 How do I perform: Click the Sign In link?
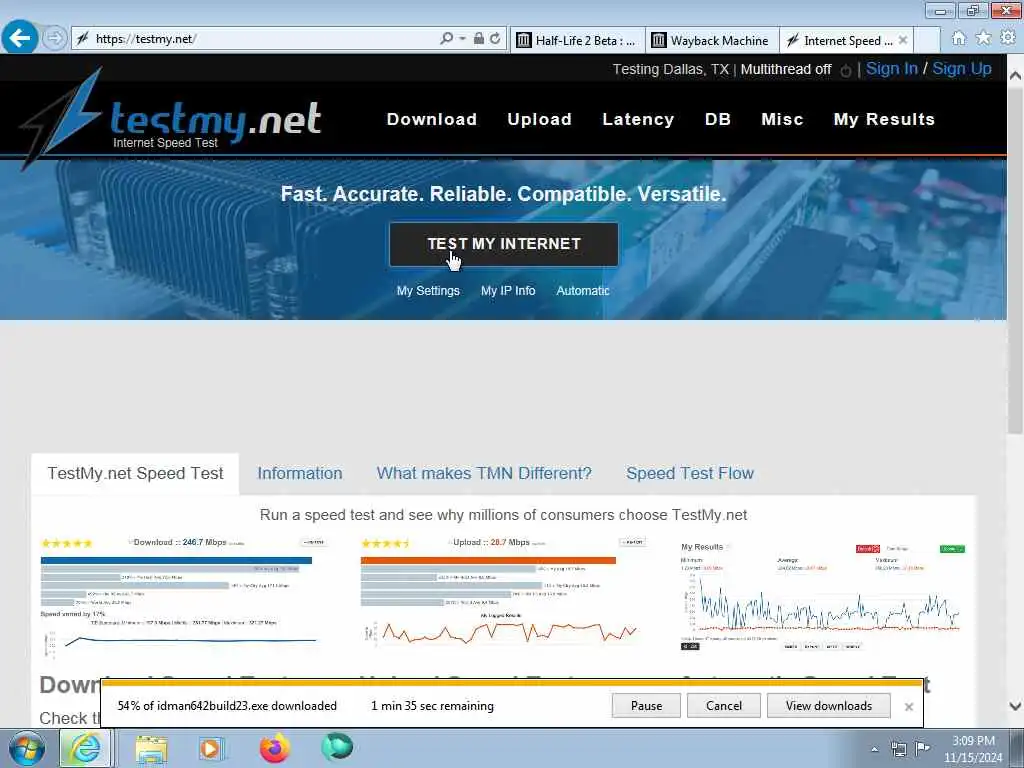(x=891, y=69)
